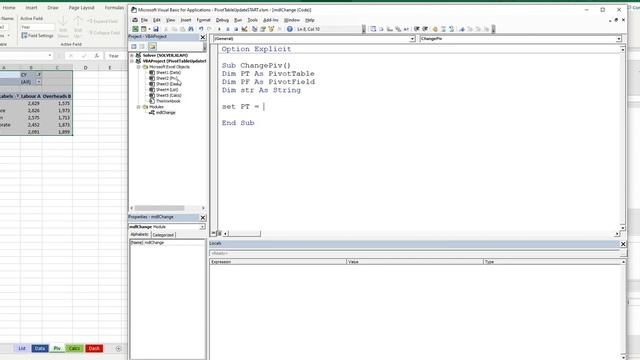This screenshot has width=640, height=360.
Task: Select Dash sheet tab in Excel
Action: [x=94, y=348]
